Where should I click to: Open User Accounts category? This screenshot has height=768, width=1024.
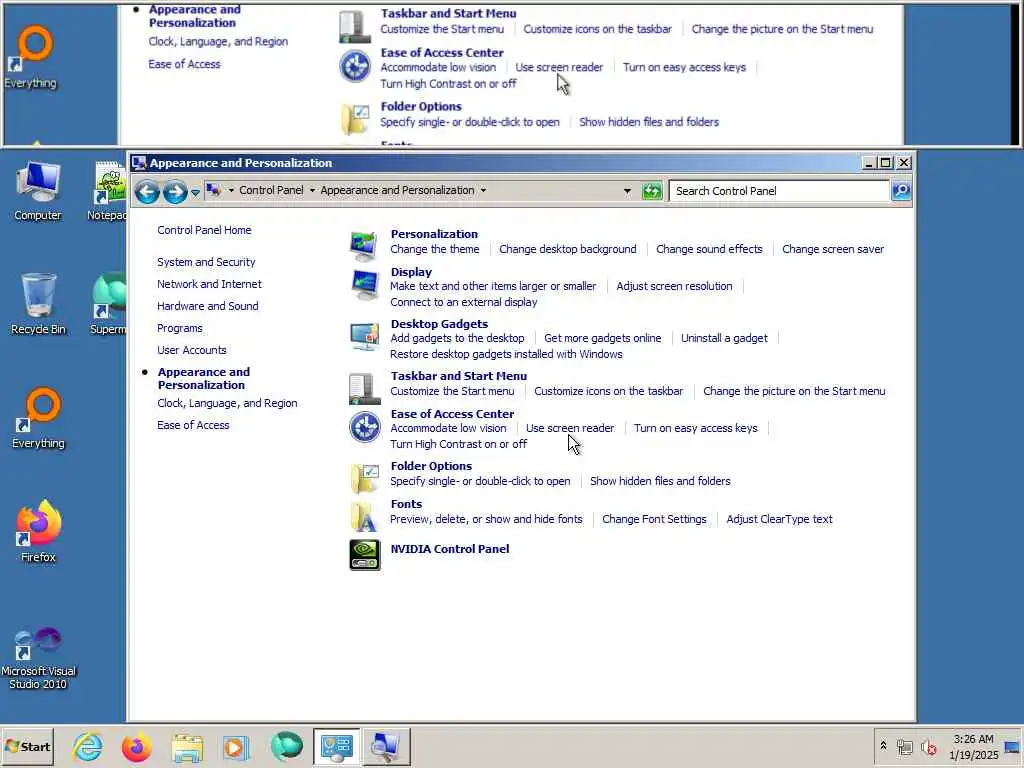click(x=191, y=350)
